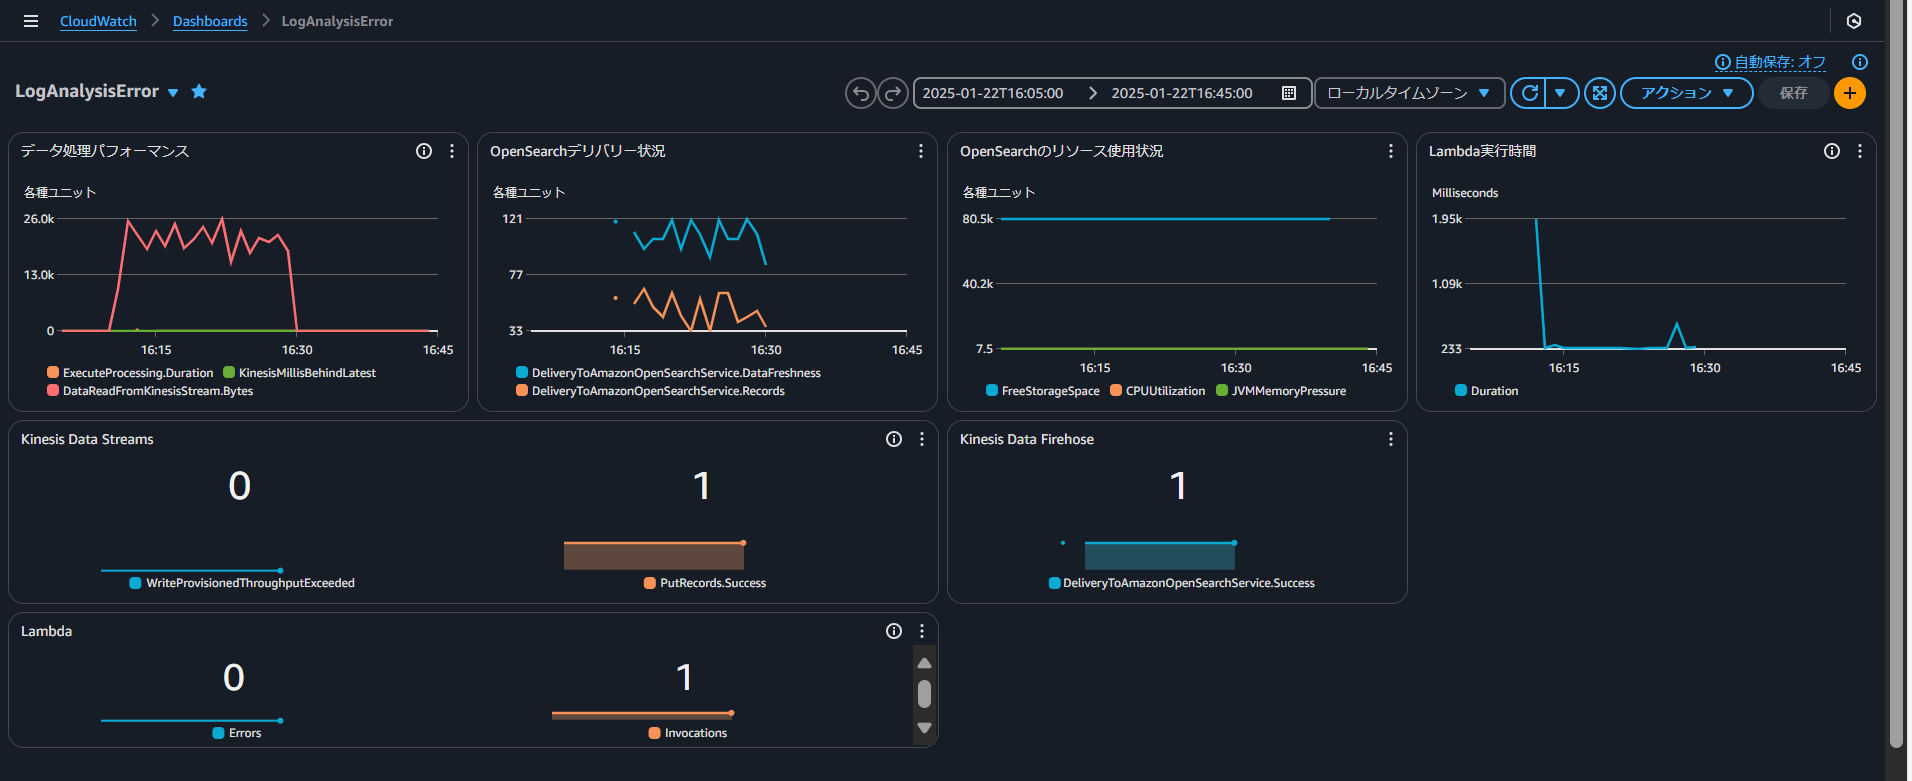Open actions menu of OpenSearchのリソース使用状況 widget
Image resolution: width=1912 pixels, height=781 pixels.
click(x=1391, y=151)
